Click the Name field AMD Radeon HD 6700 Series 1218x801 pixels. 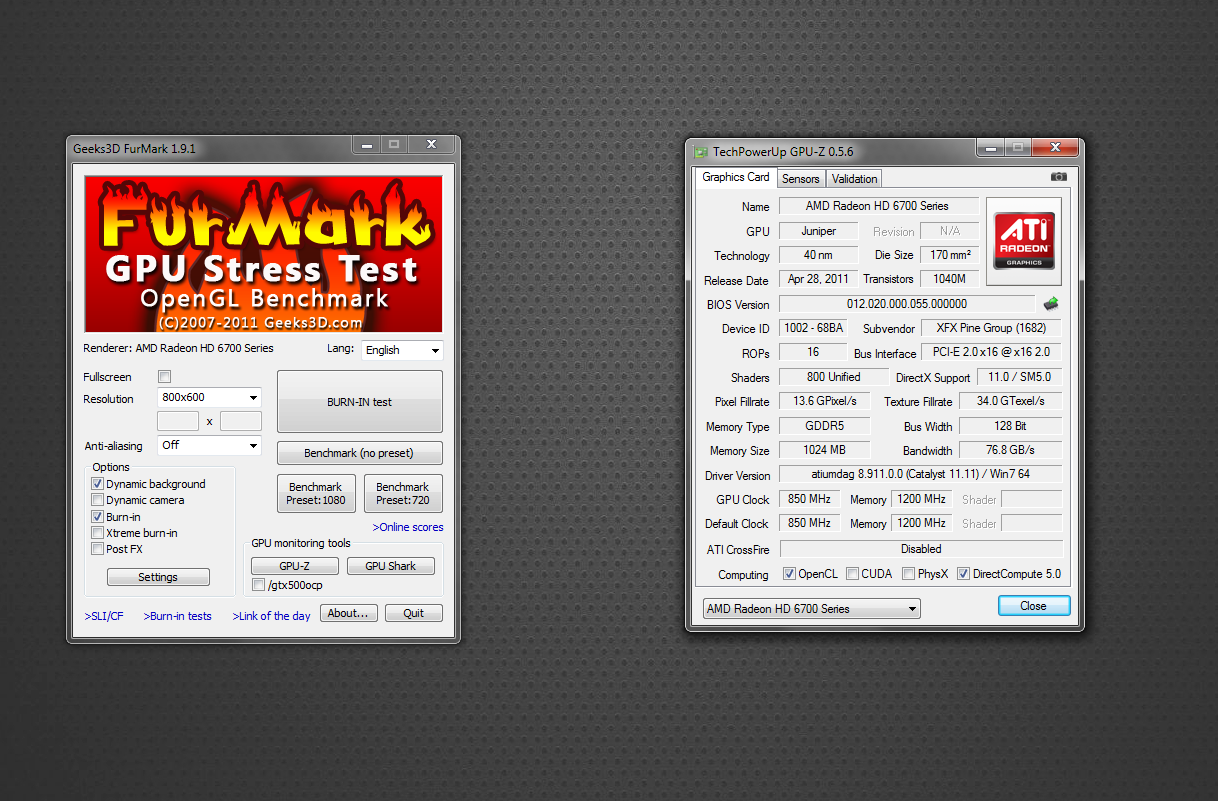point(878,206)
